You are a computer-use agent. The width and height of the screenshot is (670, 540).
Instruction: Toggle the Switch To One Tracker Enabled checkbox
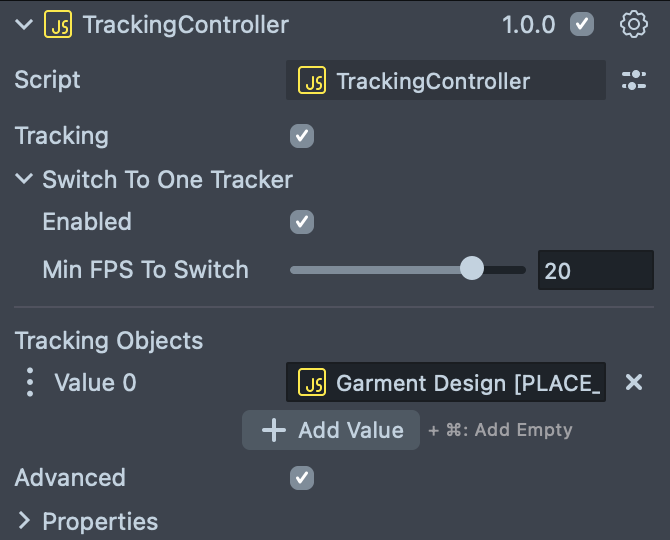coord(302,222)
